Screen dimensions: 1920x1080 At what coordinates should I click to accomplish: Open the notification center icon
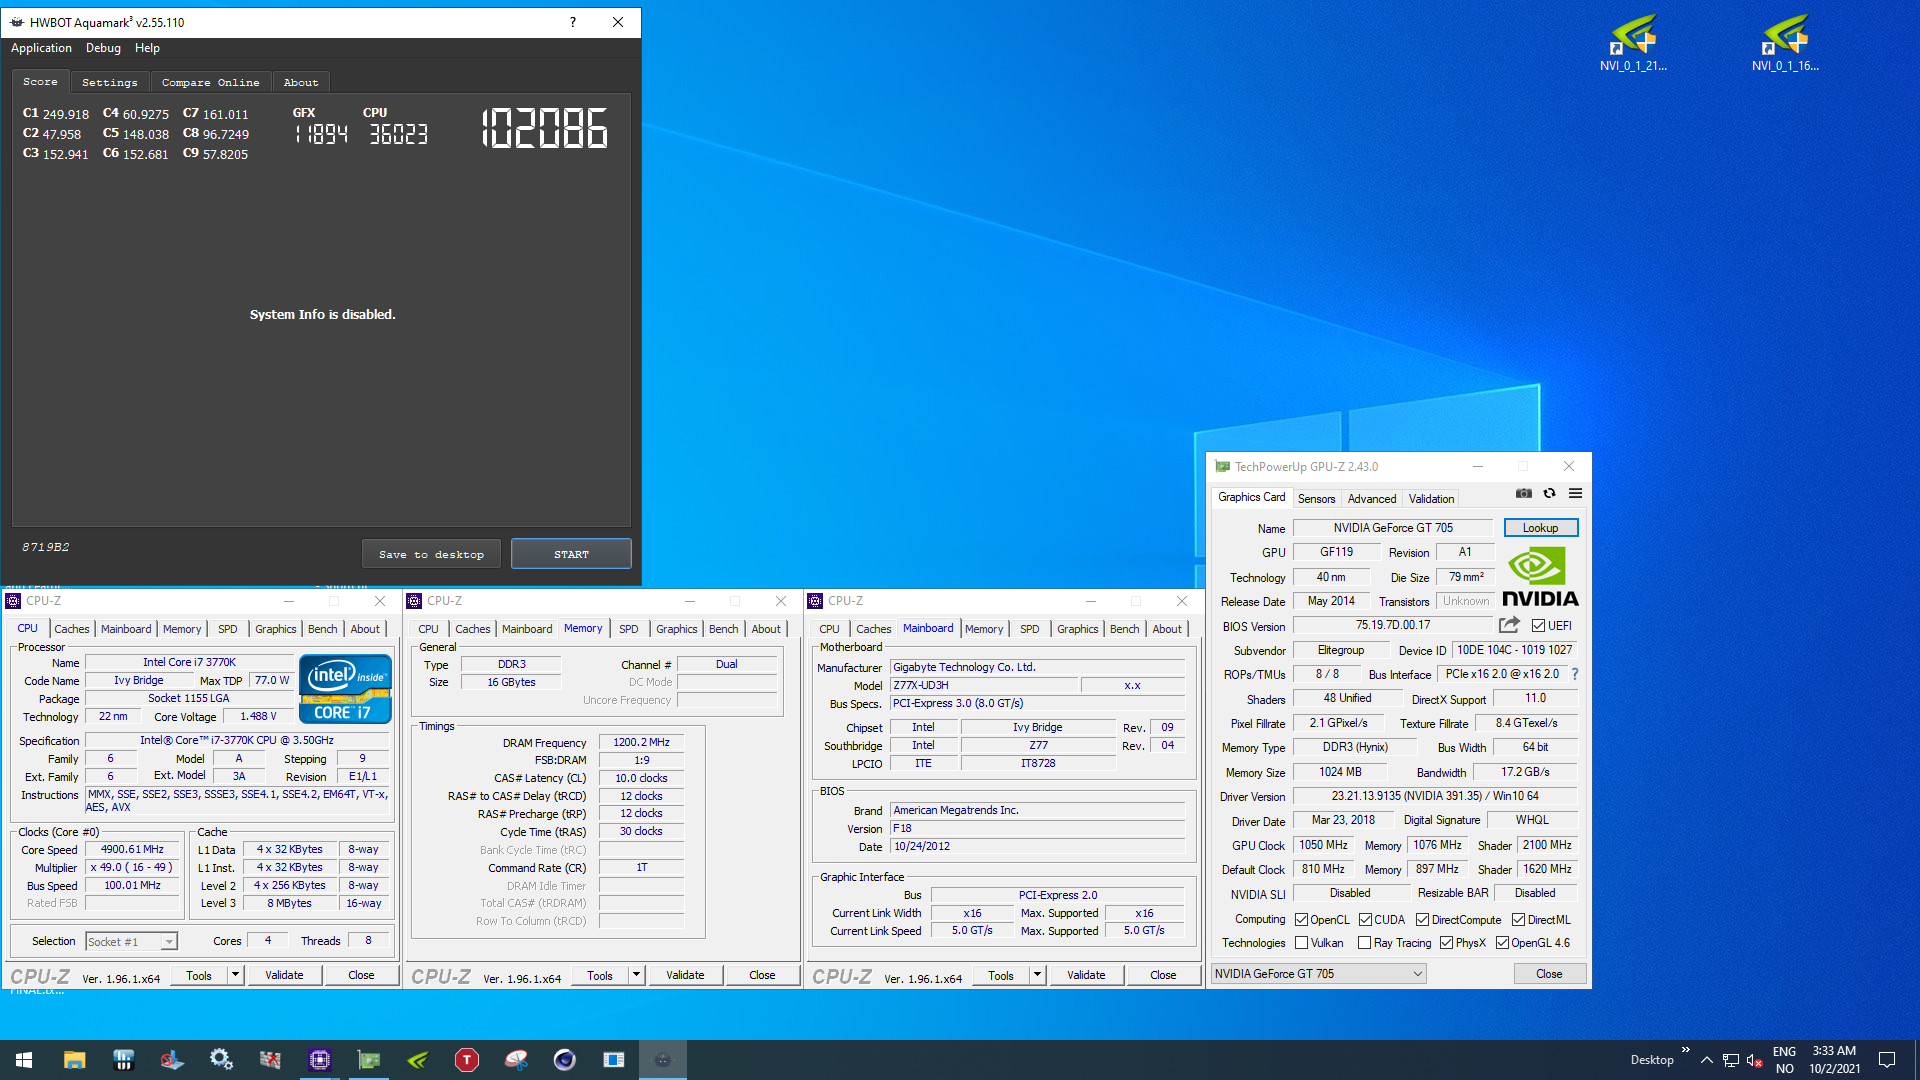click(1887, 1060)
